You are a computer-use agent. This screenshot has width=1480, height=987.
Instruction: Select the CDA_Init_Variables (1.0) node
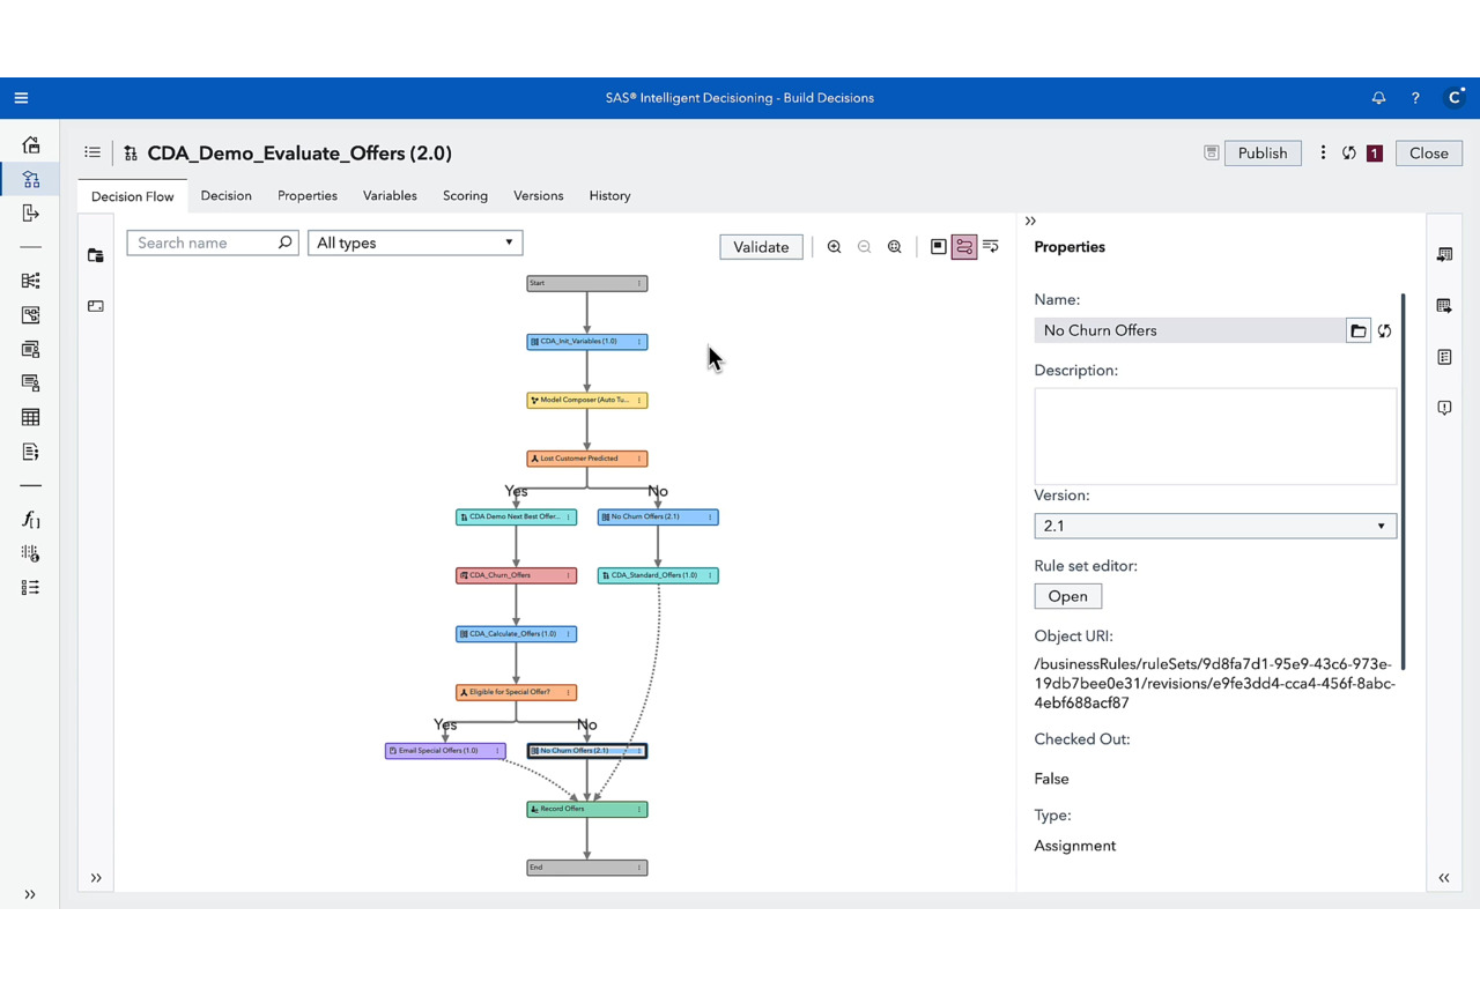point(587,342)
